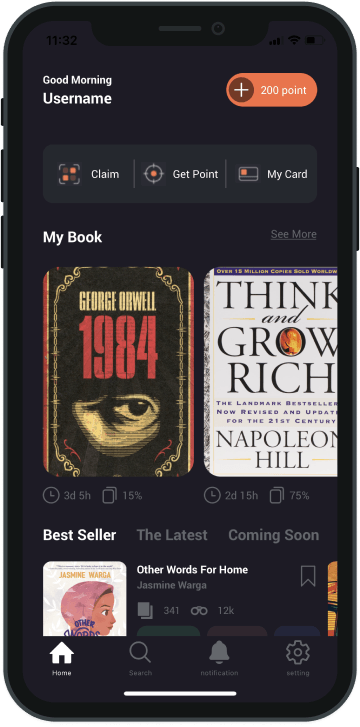Open the notification bell icon

click(219, 653)
